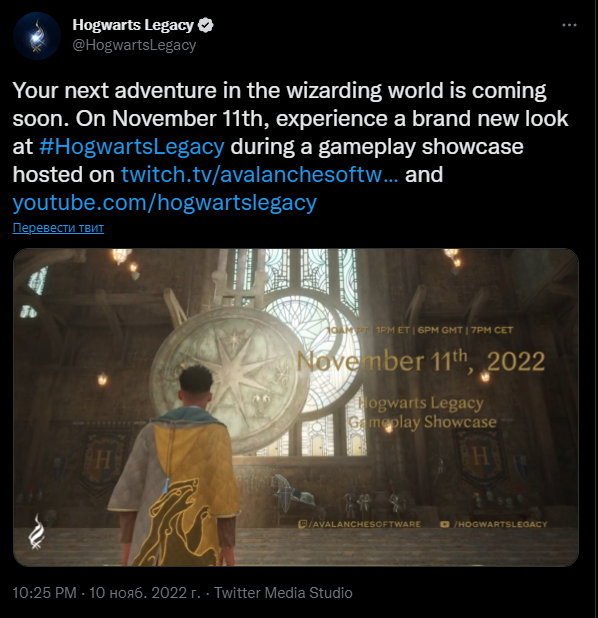Click the Hogwarts Legacy Gameplay Showcase title
The width and height of the screenshot is (598, 618).
[x=422, y=412]
